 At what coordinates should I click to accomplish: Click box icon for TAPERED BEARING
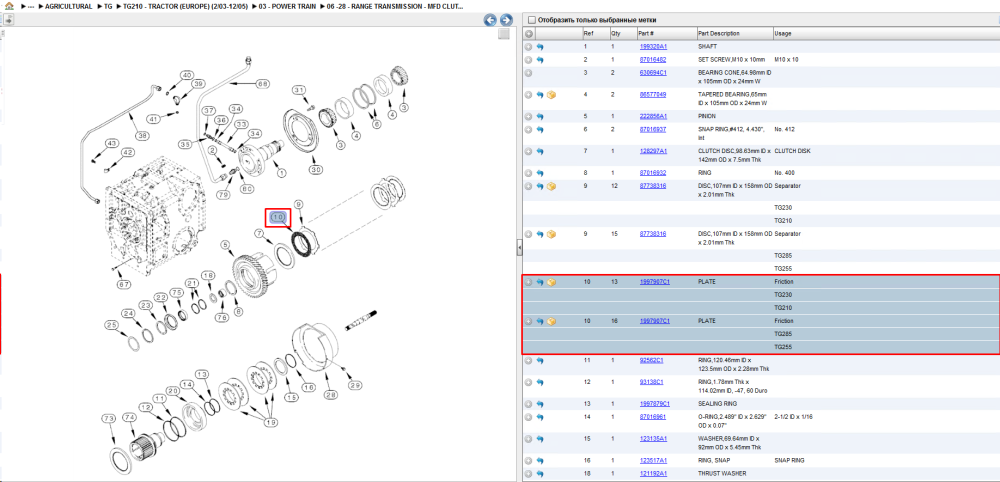(552, 94)
